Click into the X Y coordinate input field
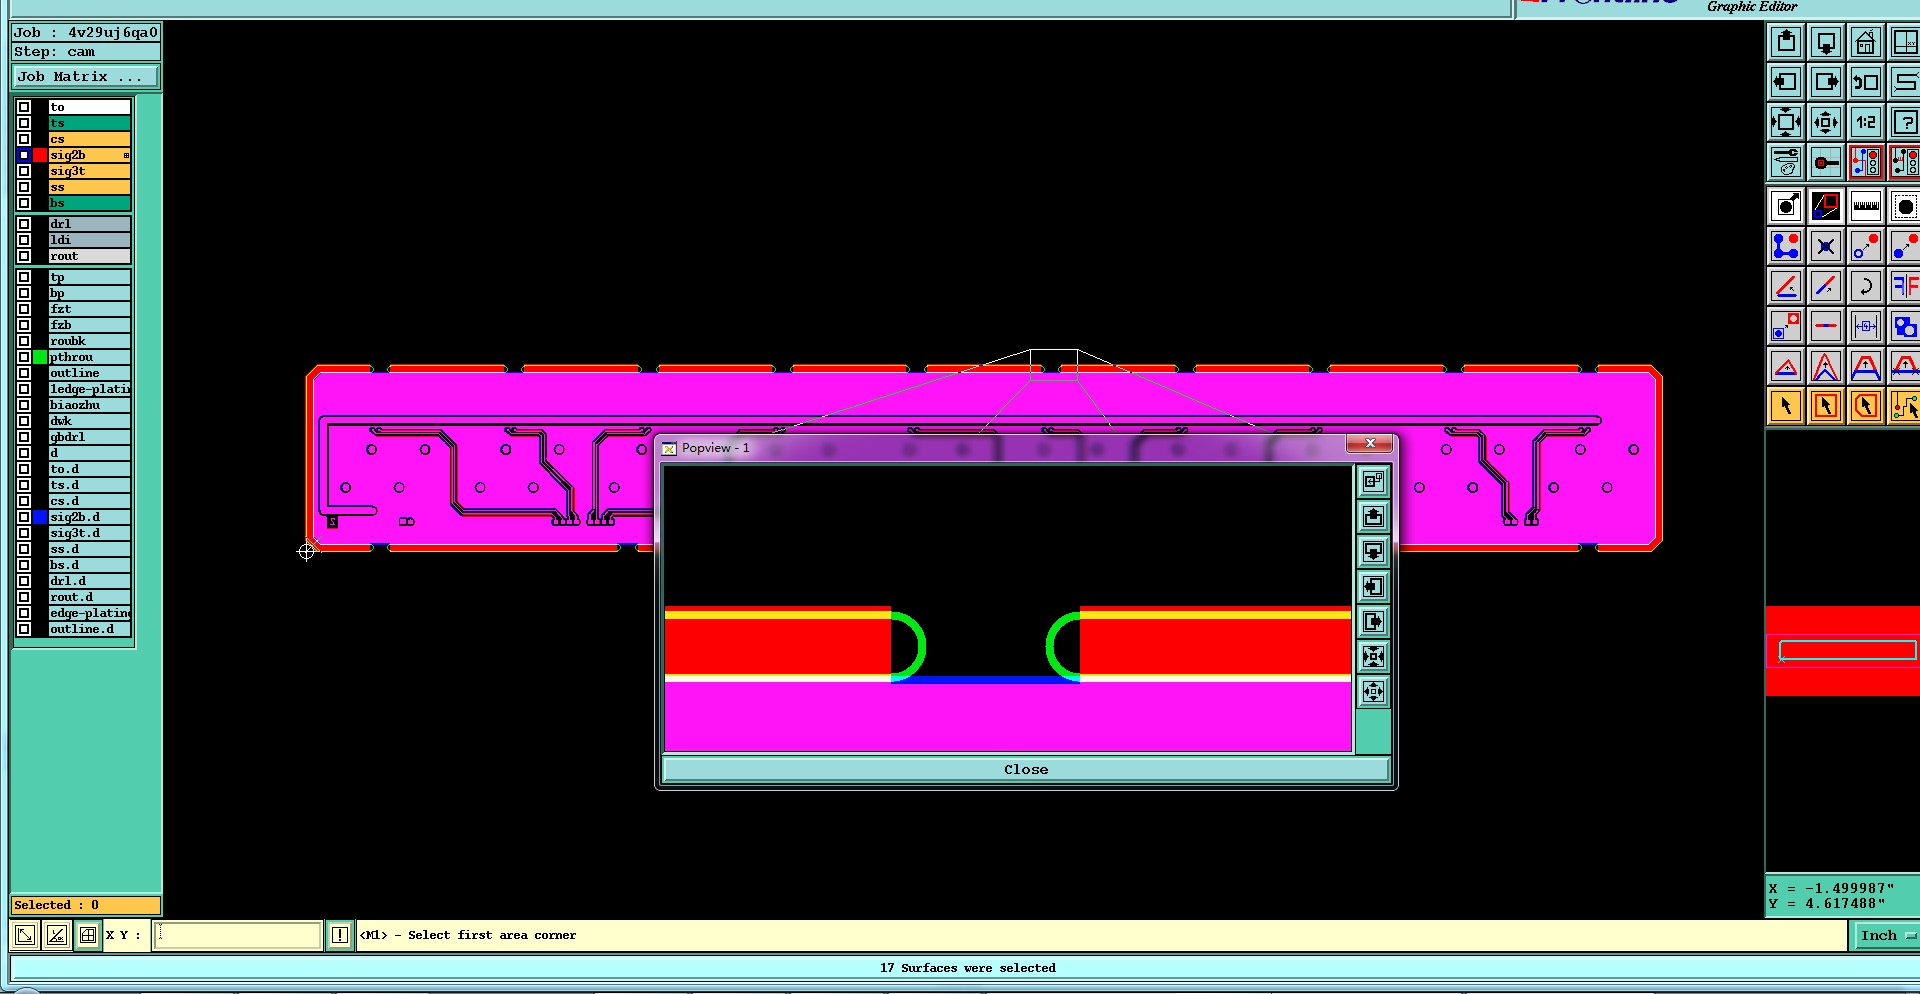 (237, 935)
